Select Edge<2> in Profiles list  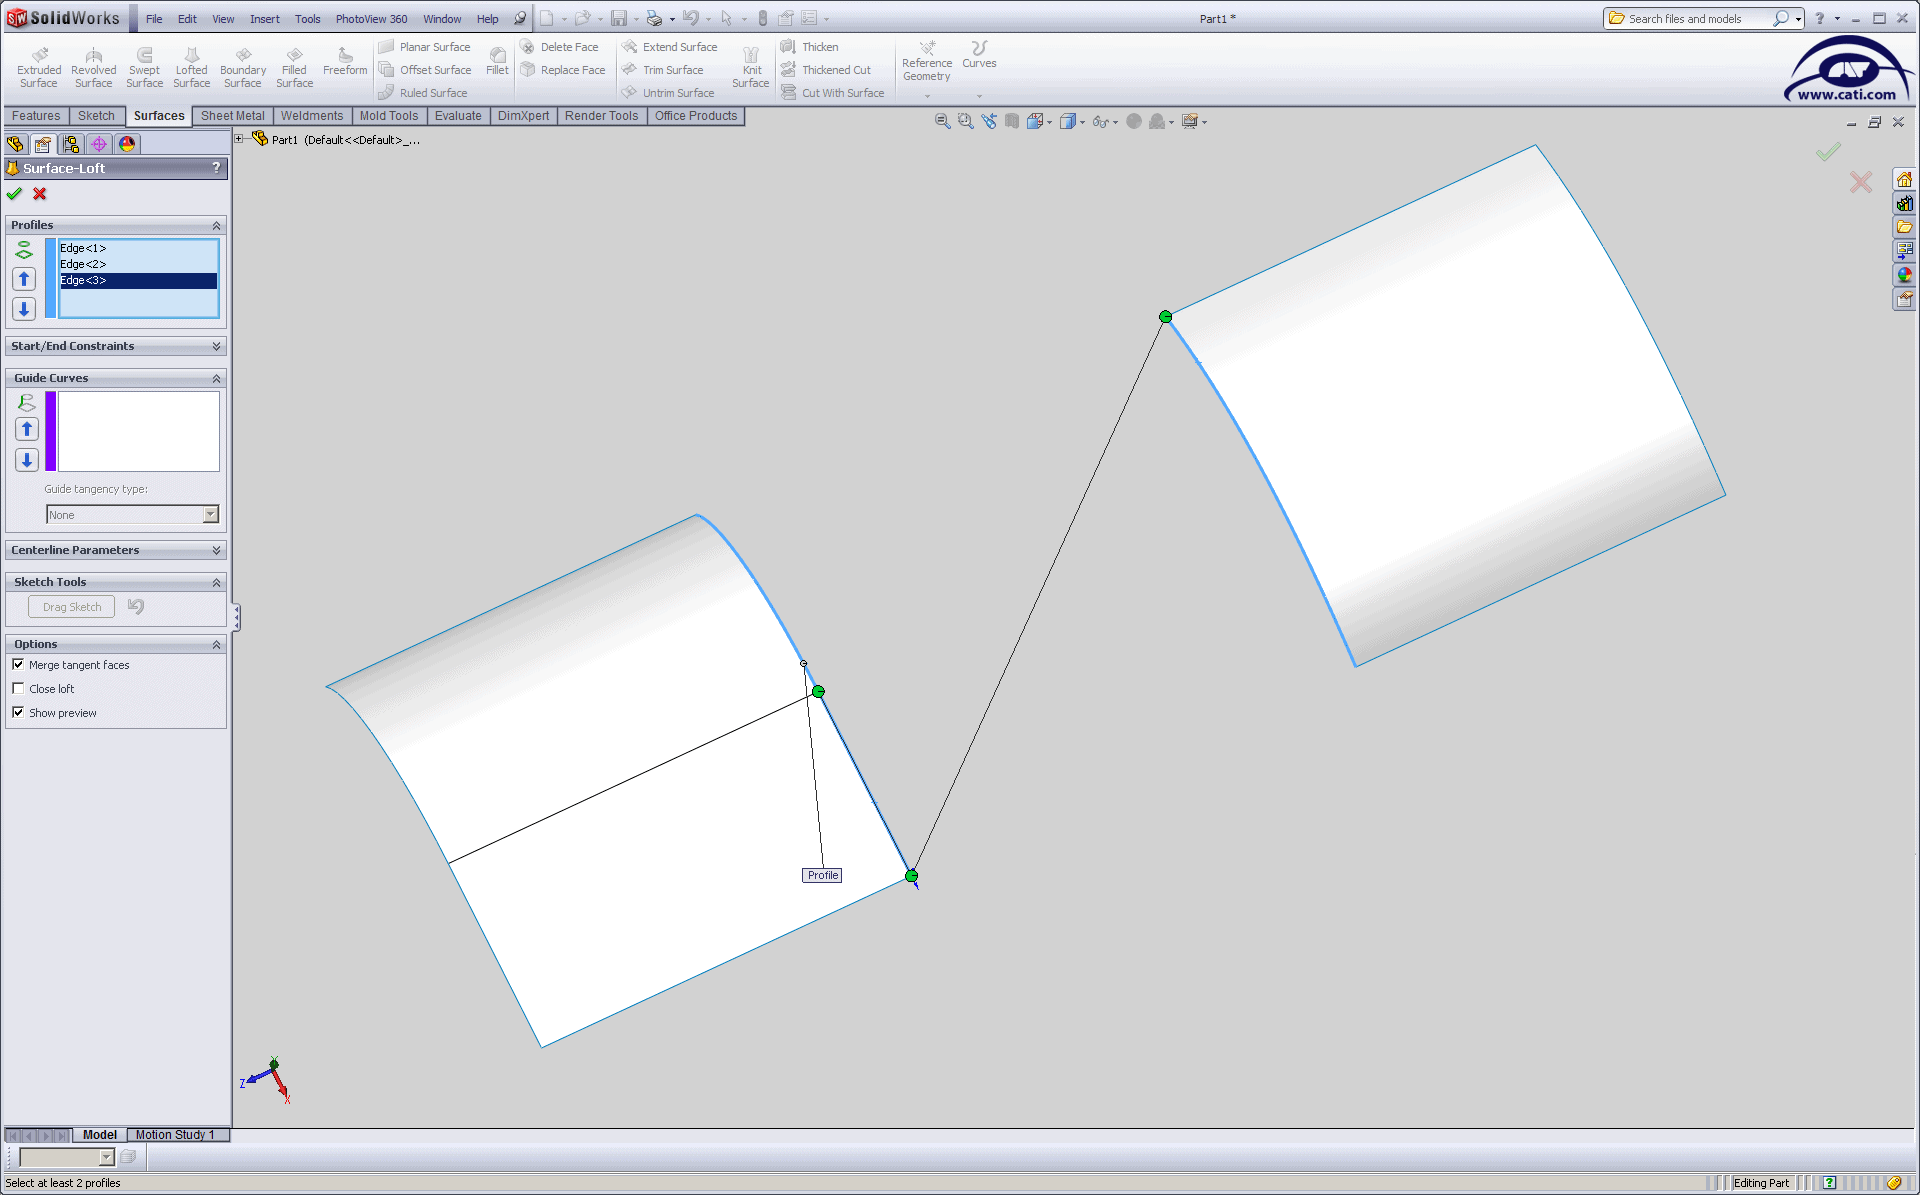tap(83, 264)
